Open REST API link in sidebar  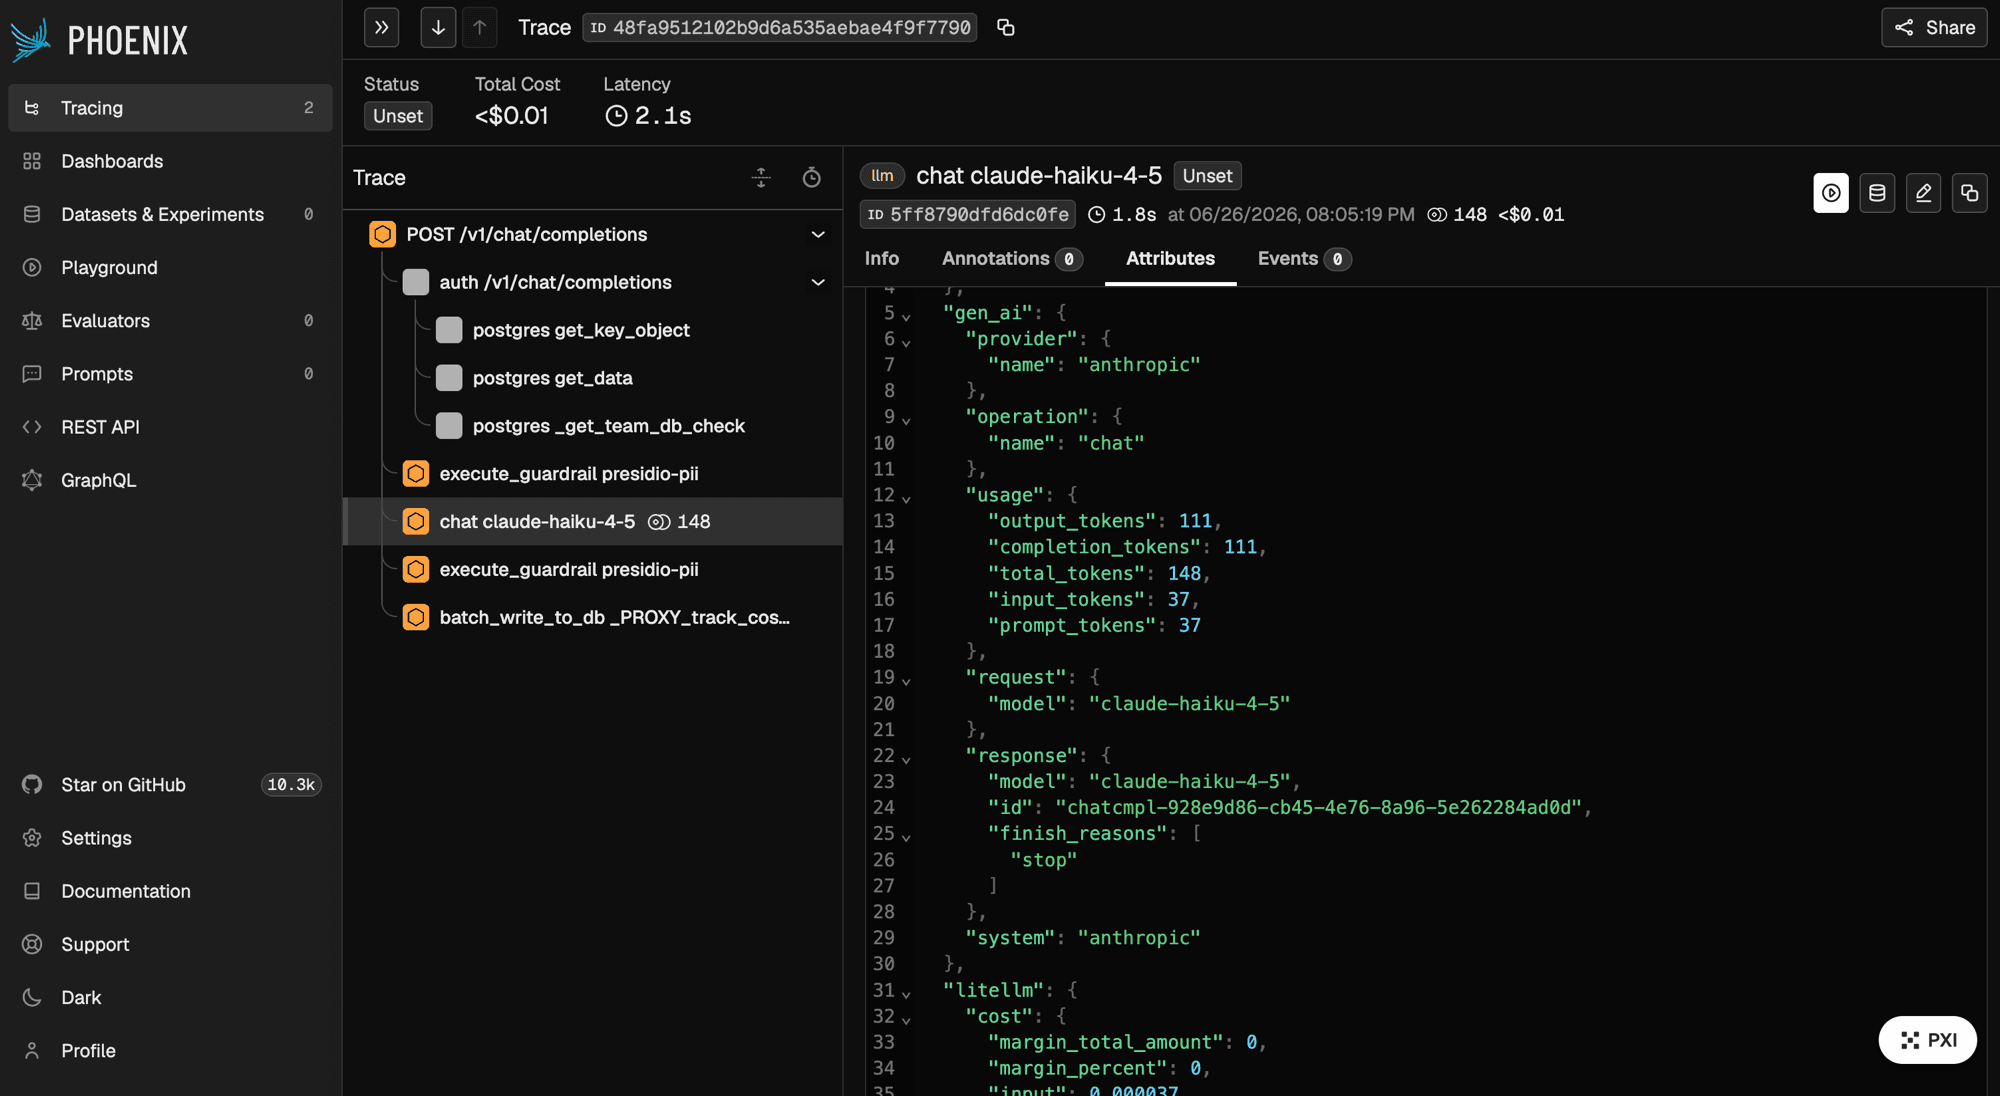tap(170, 426)
